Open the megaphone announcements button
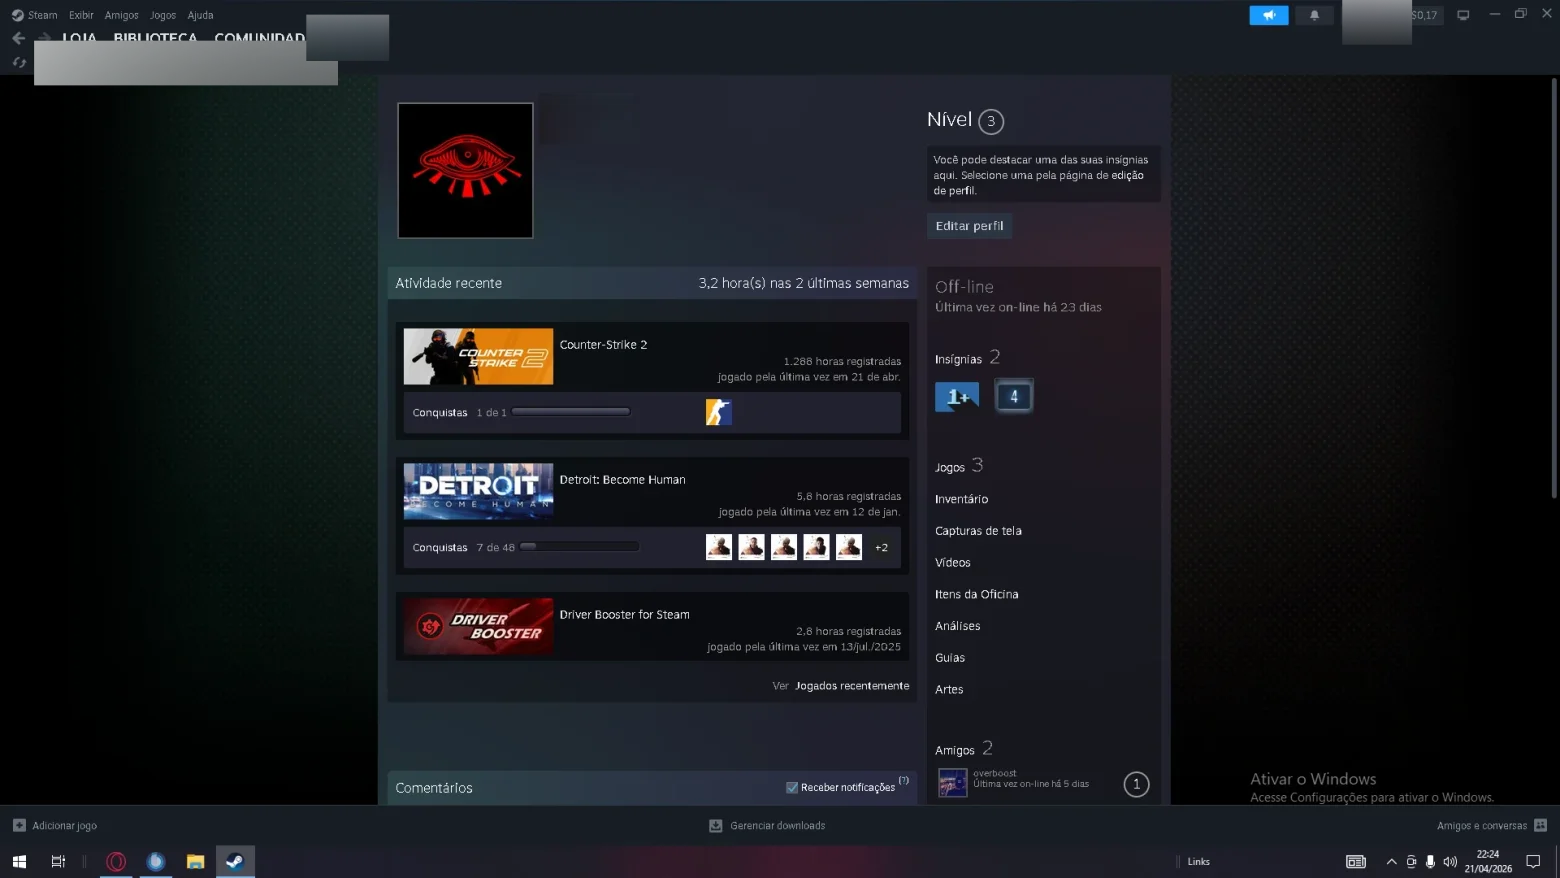 pyautogui.click(x=1269, y=15)
